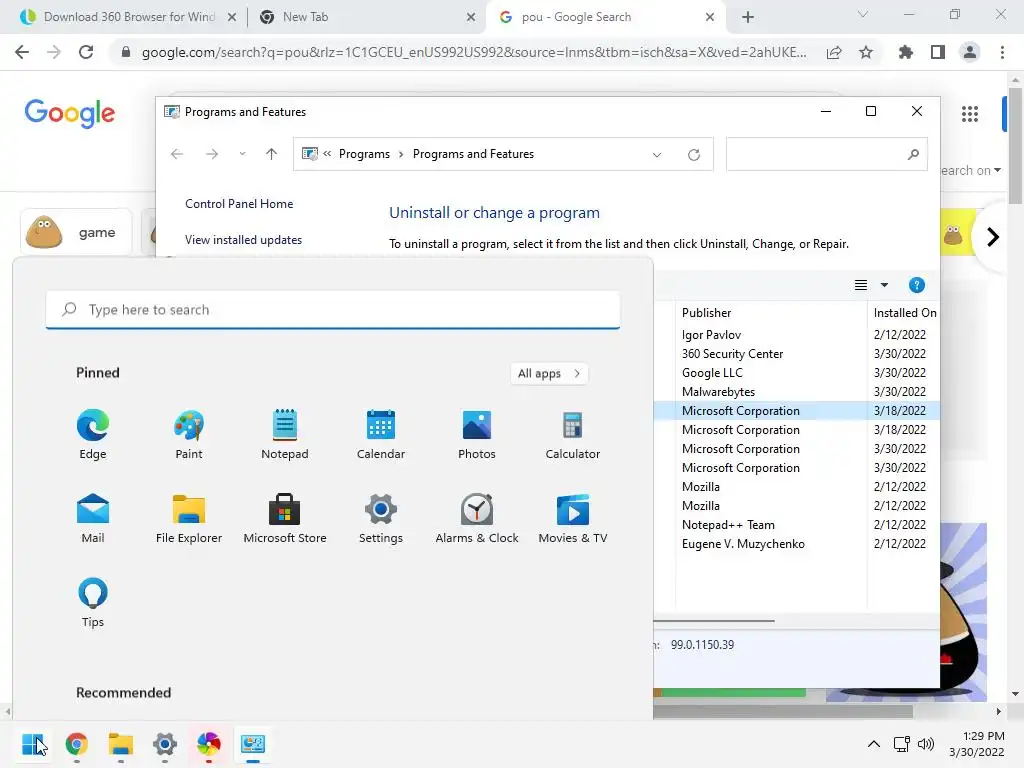Screen dimensions: 1024x768
Task: Open the Tips app
Action: click(x=93, y=603)
